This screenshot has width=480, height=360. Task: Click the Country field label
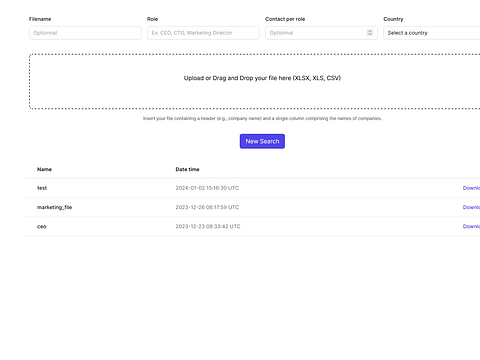[393, 19]
